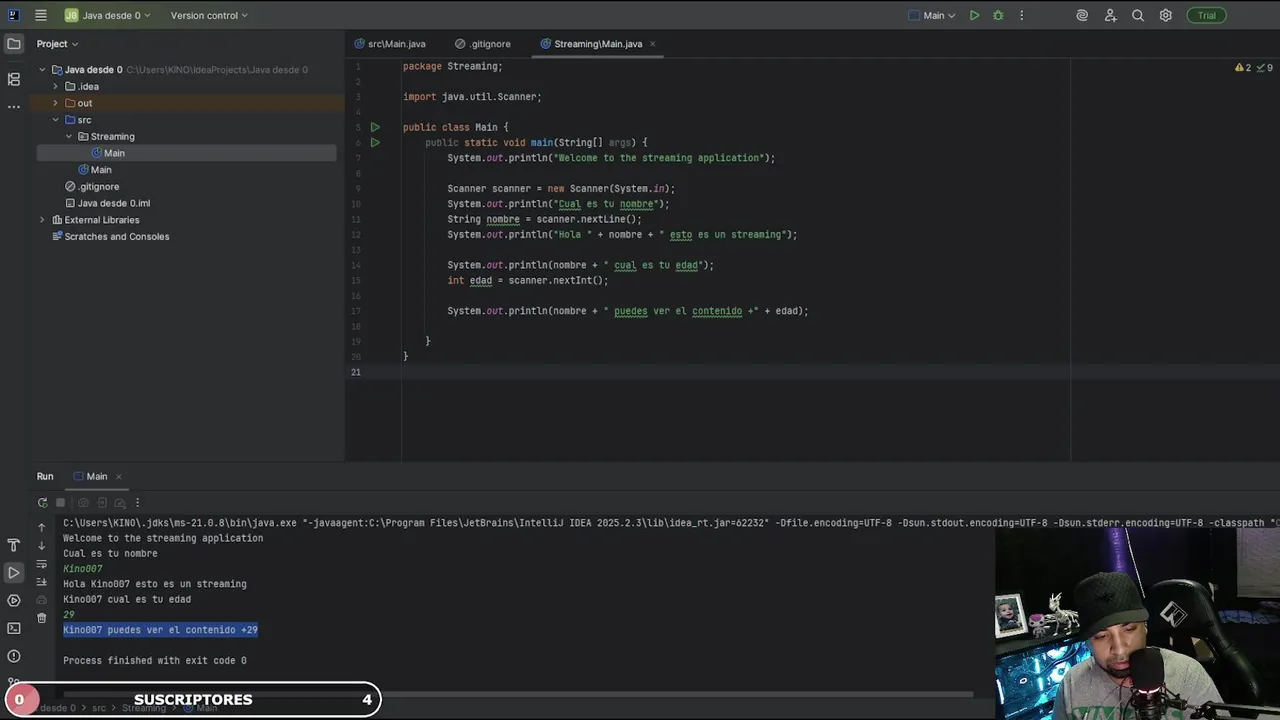Show the warnings inspection count

(x=1243, y=67)
